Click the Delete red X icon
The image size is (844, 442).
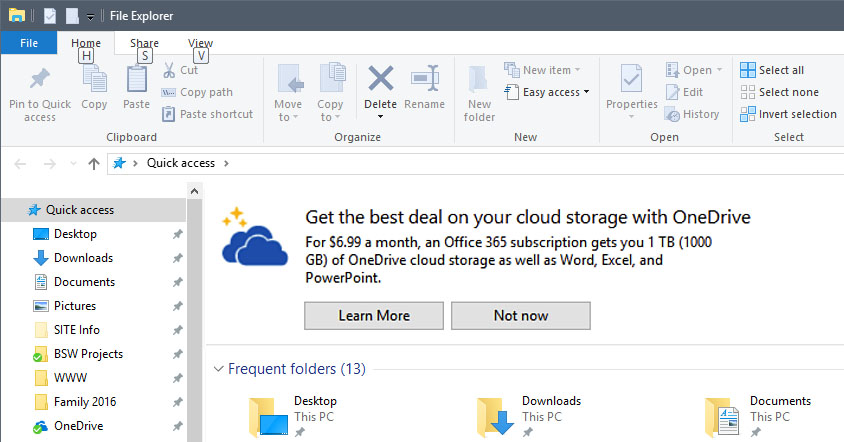[x=381, y=79]
